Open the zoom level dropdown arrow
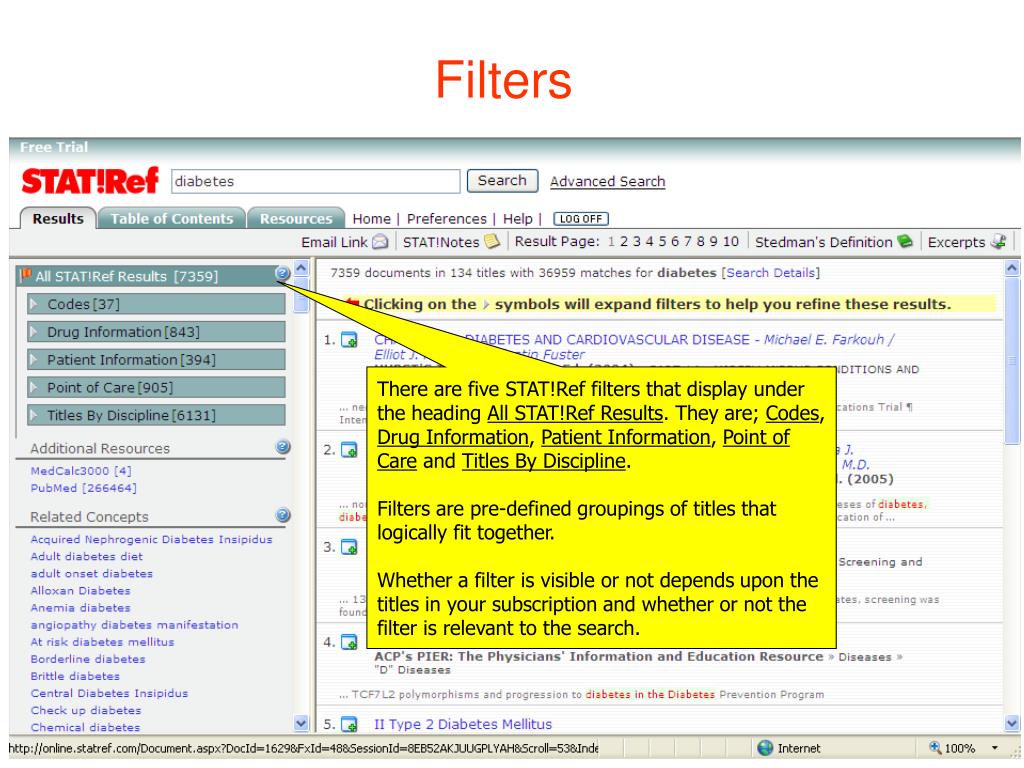 [995, 748]
